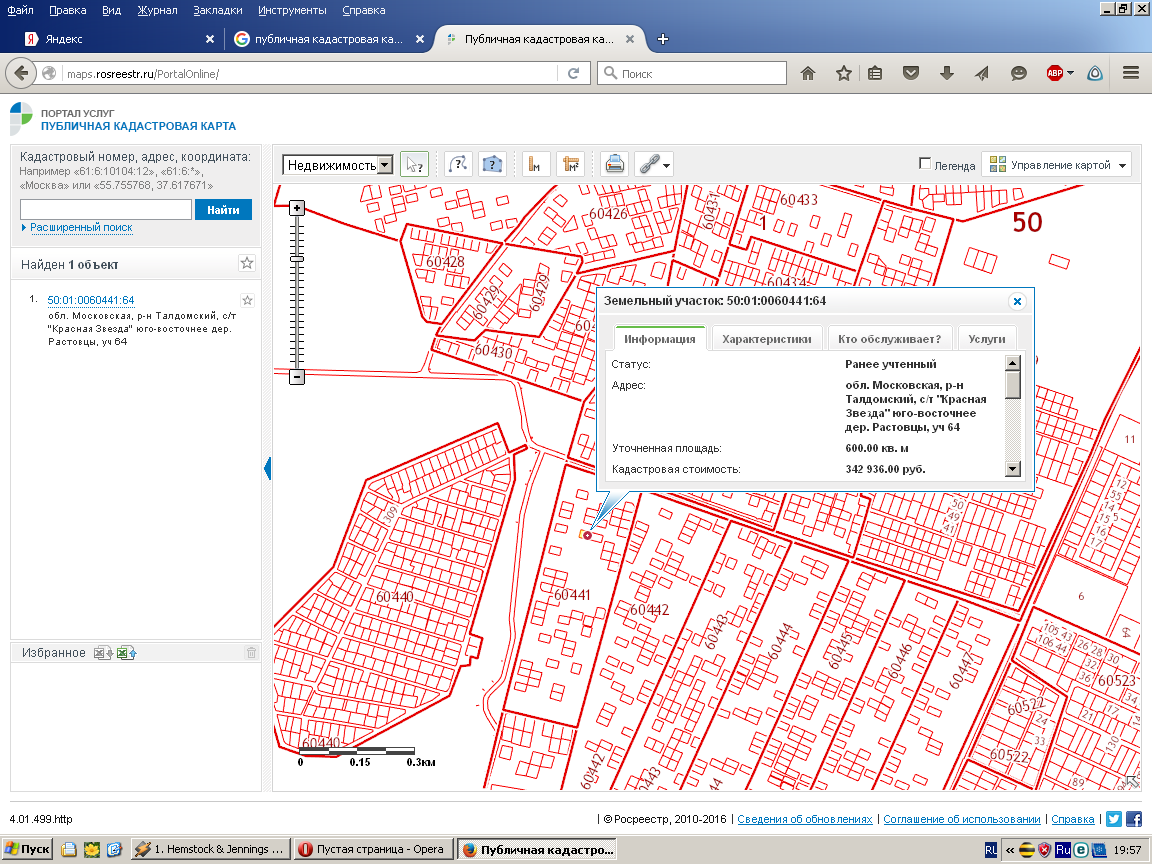Click the identify along line tool
Viewport: 1152px width, 864px height.
click(458, 165)
